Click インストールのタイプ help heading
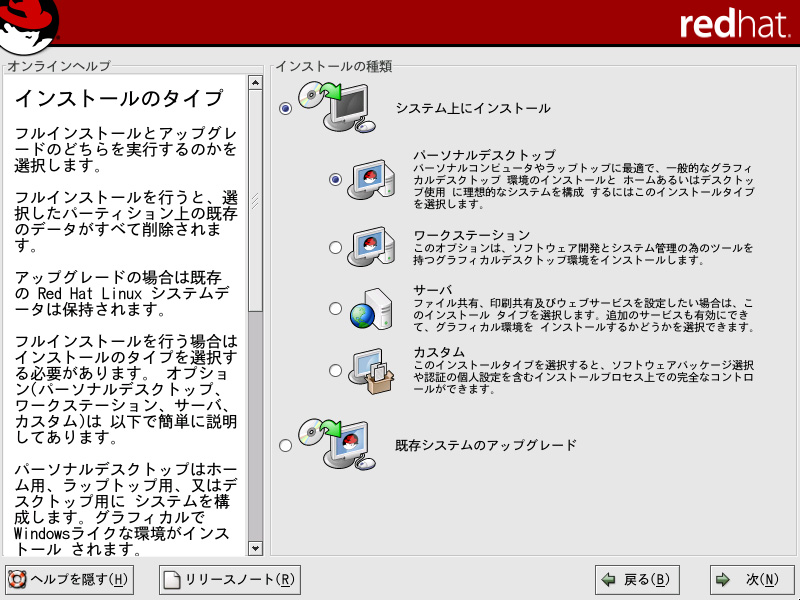This screenshot has height=600, width=800. point(119,98)
